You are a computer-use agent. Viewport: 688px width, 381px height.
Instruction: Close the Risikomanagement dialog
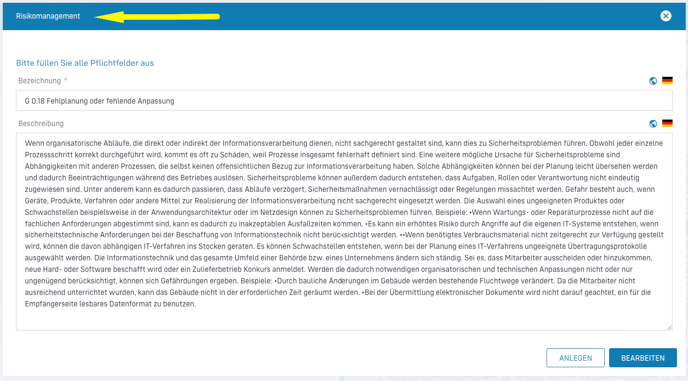coord(666,16)
